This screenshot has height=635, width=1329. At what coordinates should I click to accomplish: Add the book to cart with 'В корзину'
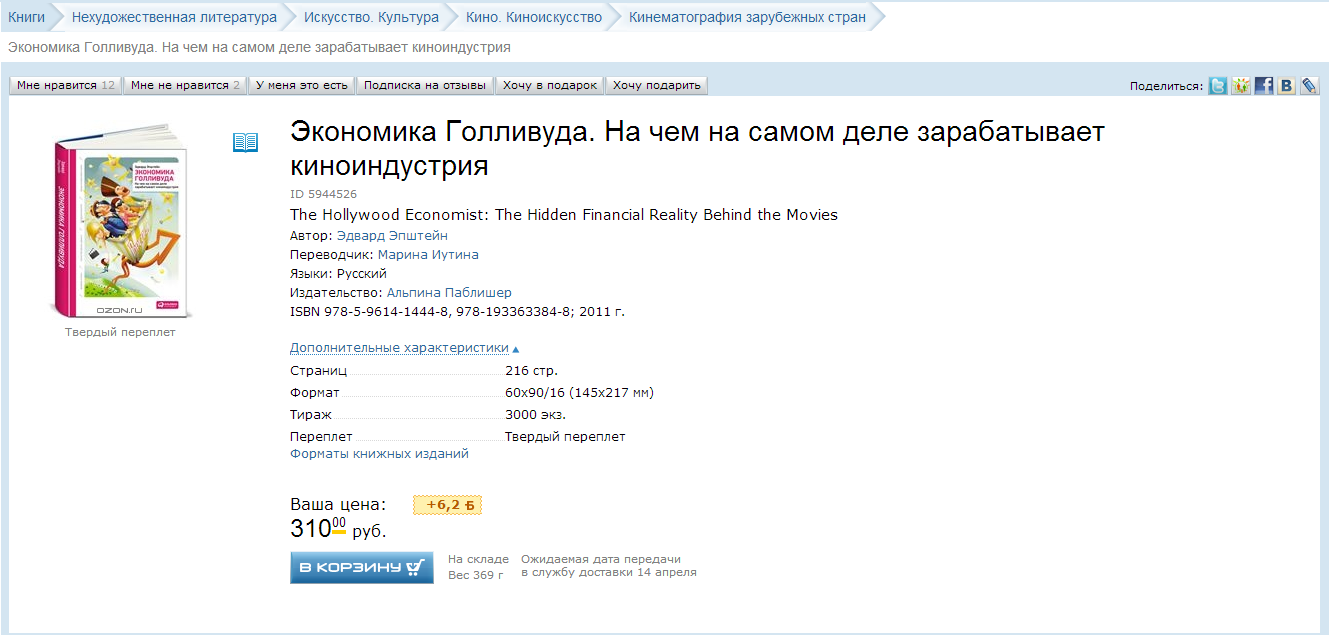[362, 567]
